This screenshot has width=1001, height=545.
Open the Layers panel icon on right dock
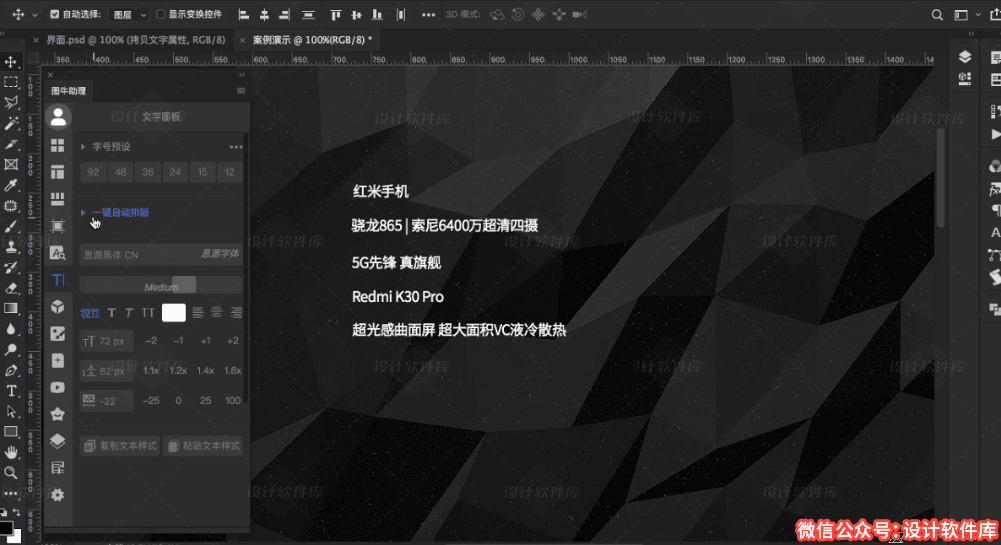(x=965, y=57)
